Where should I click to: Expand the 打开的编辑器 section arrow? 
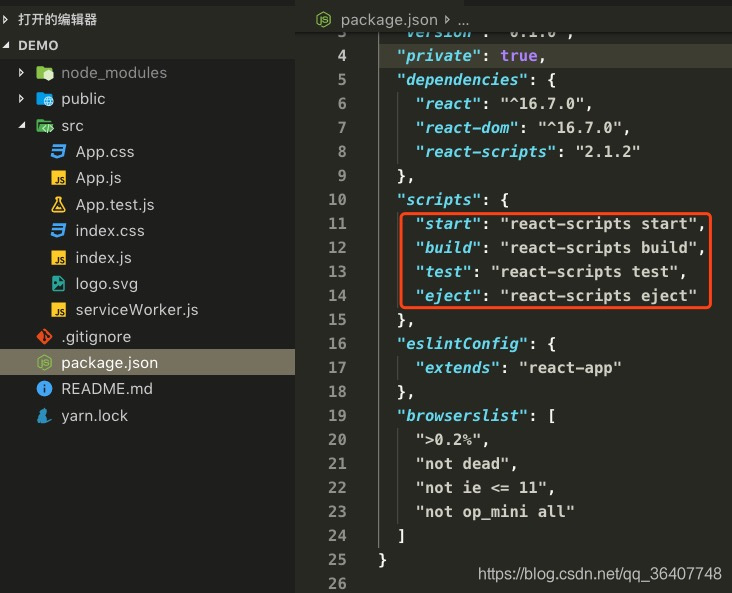coord(6,20)
